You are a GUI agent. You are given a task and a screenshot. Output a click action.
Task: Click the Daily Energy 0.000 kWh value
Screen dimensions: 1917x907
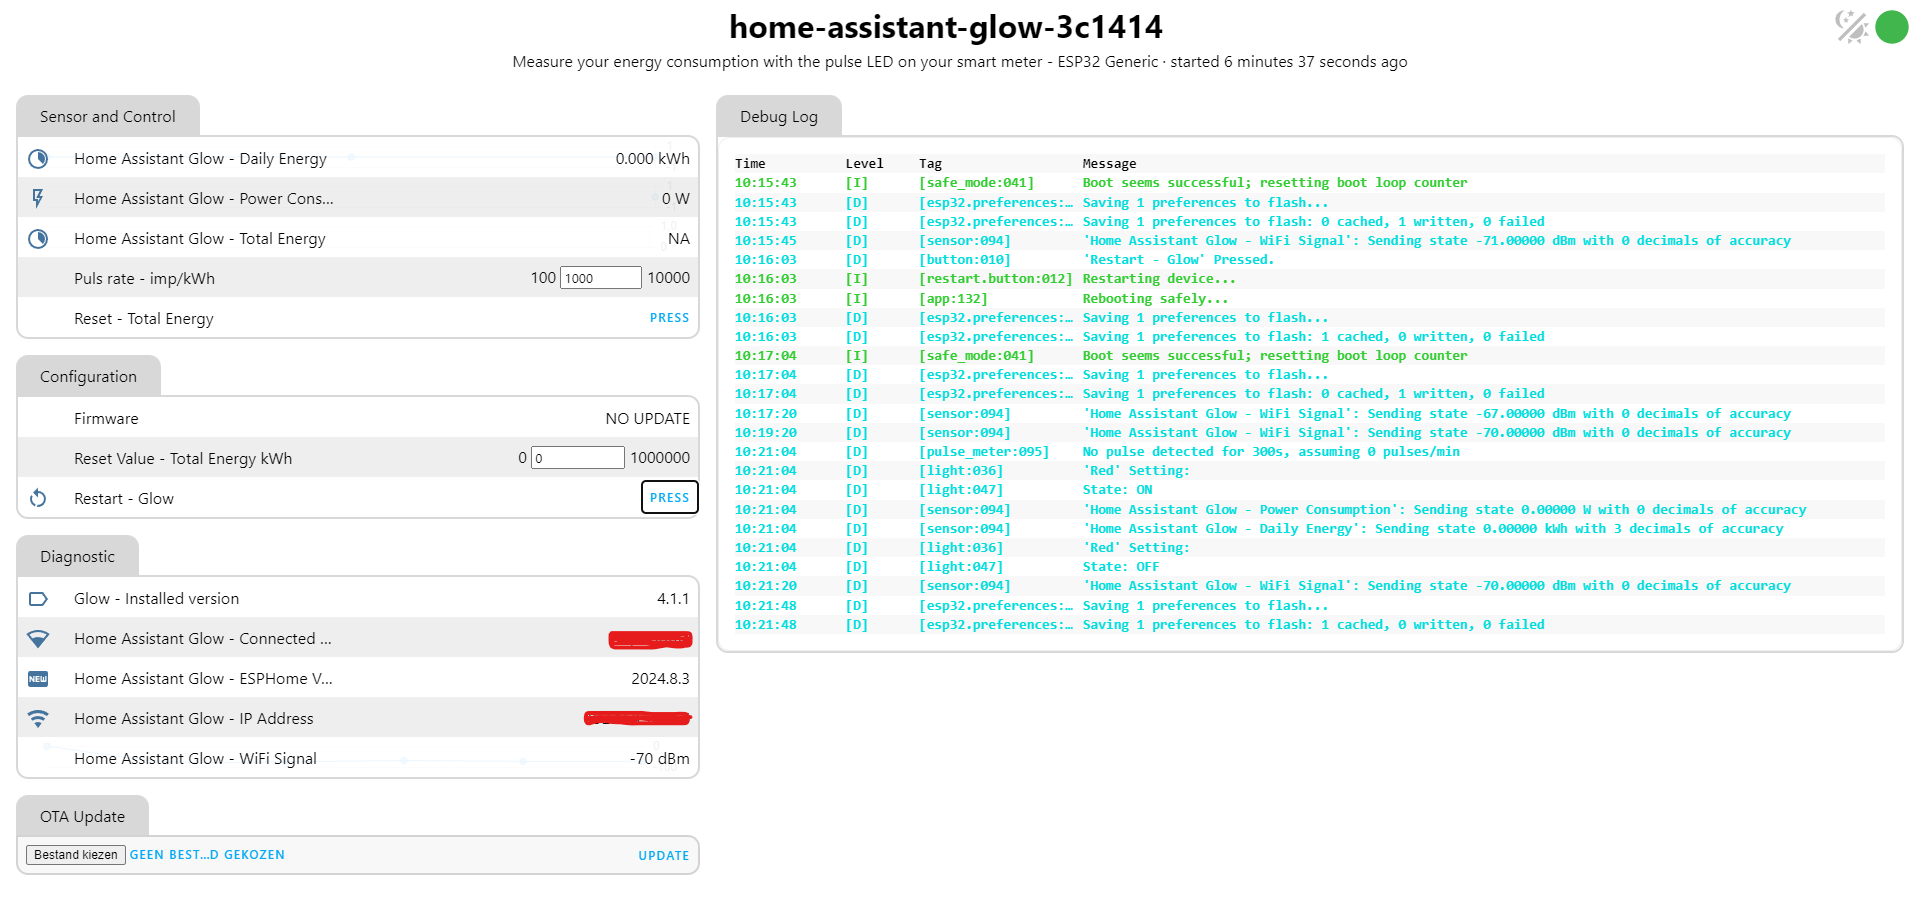652,159
